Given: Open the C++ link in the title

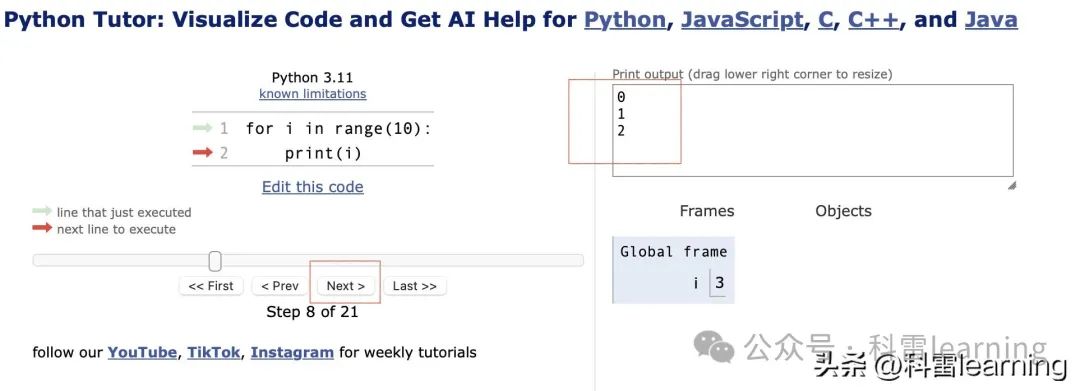Looking at the screenshot, I should pyautogui.click(x=873, y=19).
